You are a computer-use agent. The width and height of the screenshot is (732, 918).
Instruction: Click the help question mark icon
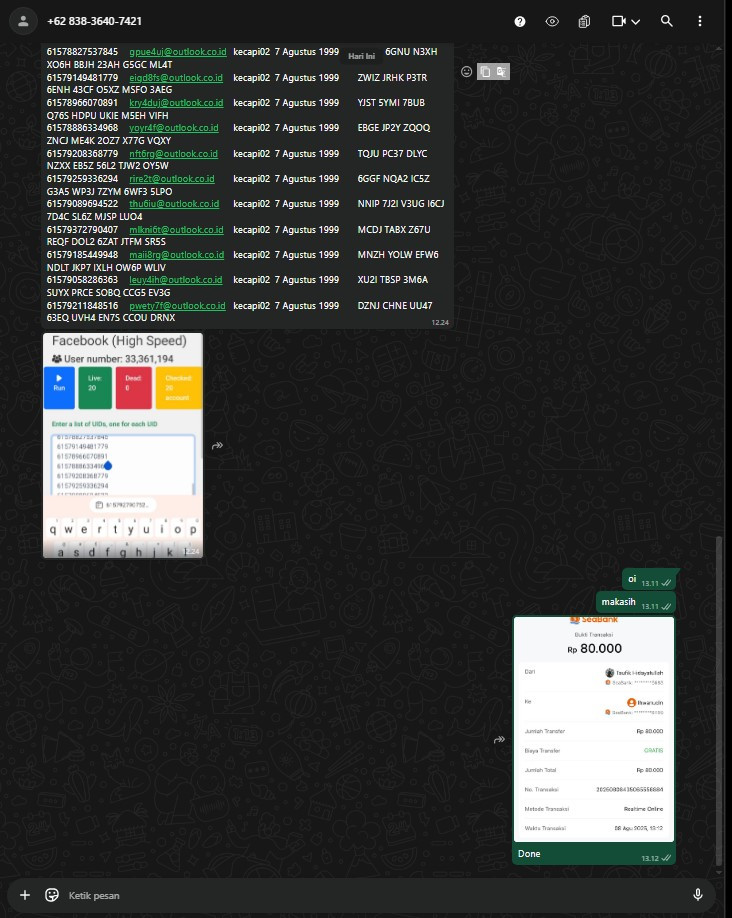click(x=520, y=22)
